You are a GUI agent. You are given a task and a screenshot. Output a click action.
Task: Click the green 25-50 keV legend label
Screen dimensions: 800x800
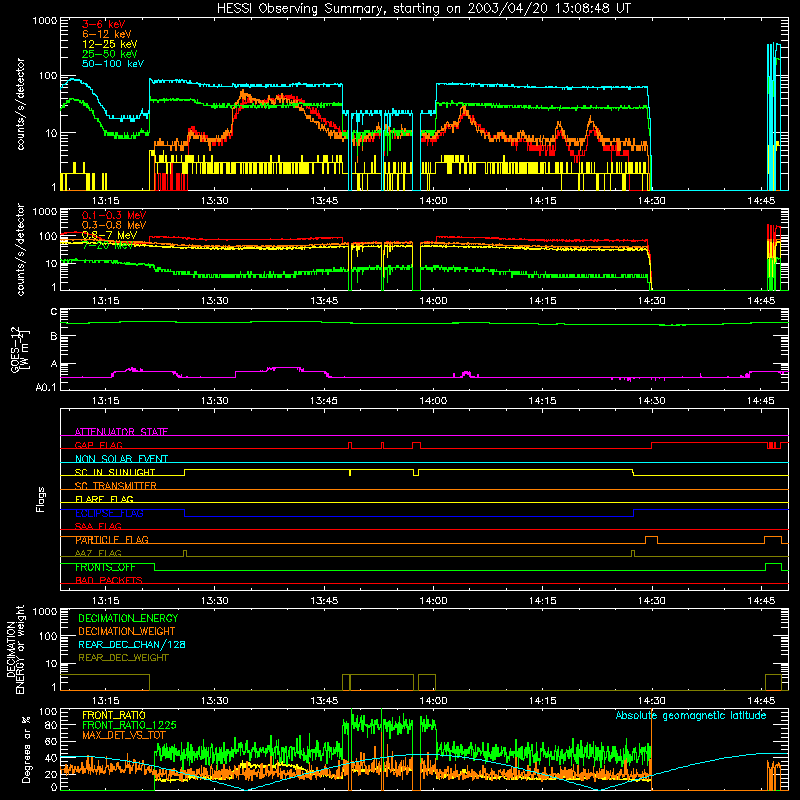click(x=110, y=54)
